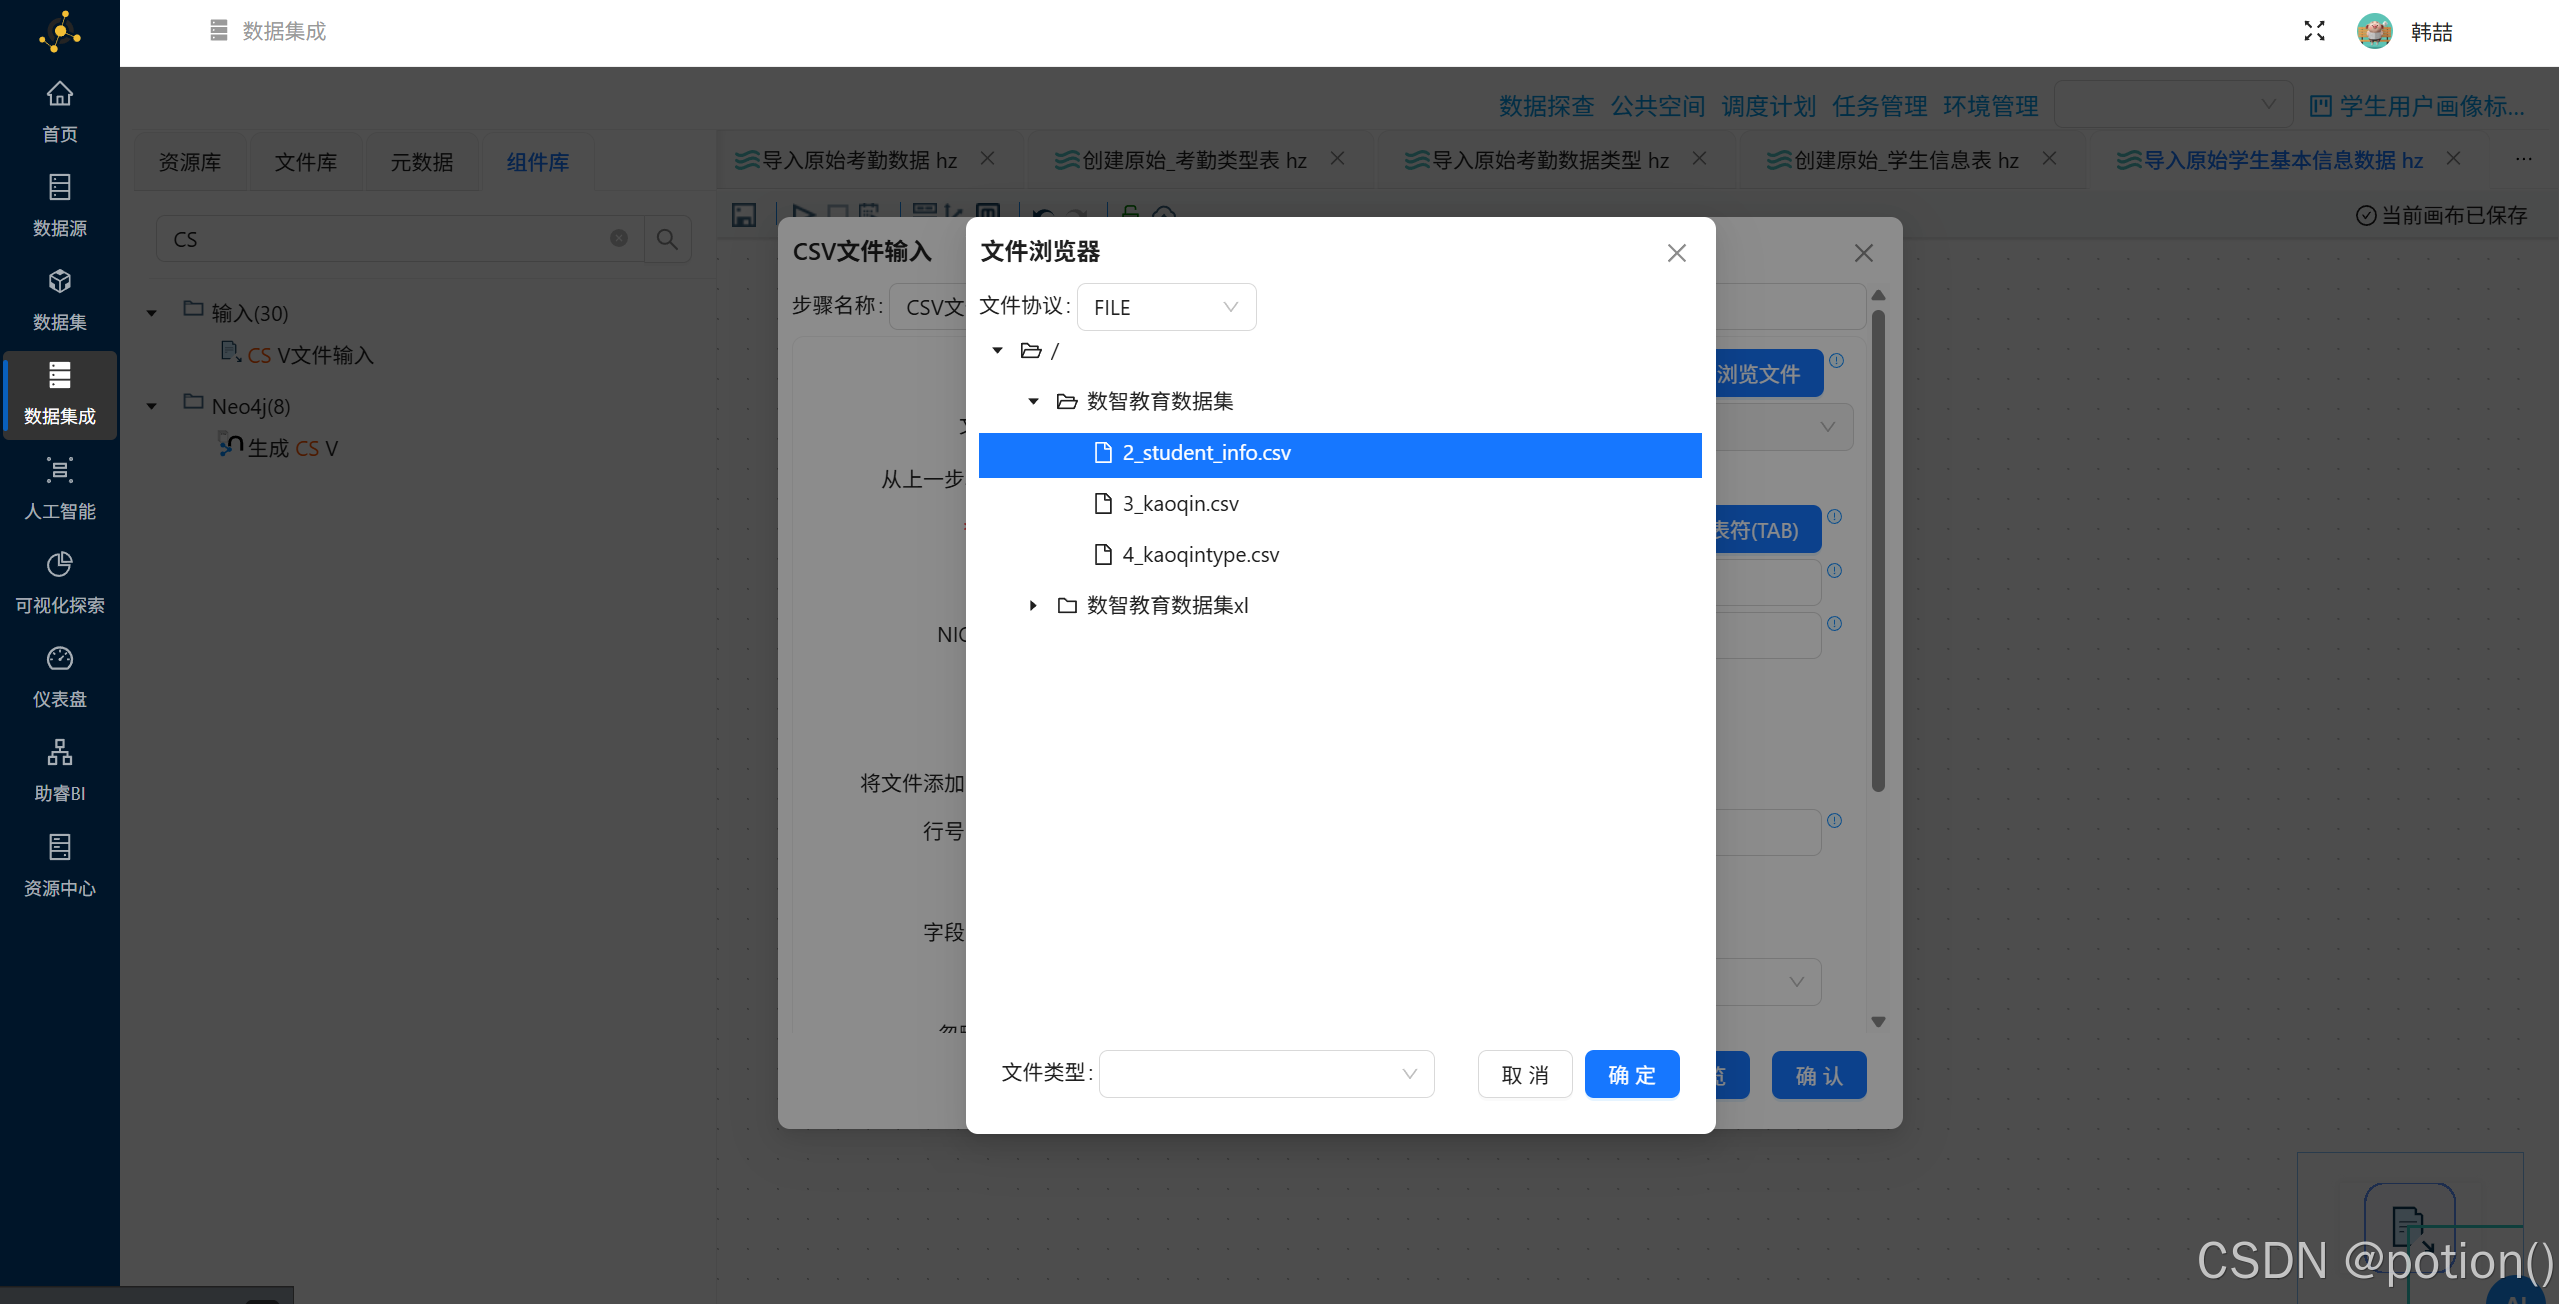Click the search magnifier icon in component library
Image resolution: width=2559 pixels, height=1304 pixels.
(667, 239)
